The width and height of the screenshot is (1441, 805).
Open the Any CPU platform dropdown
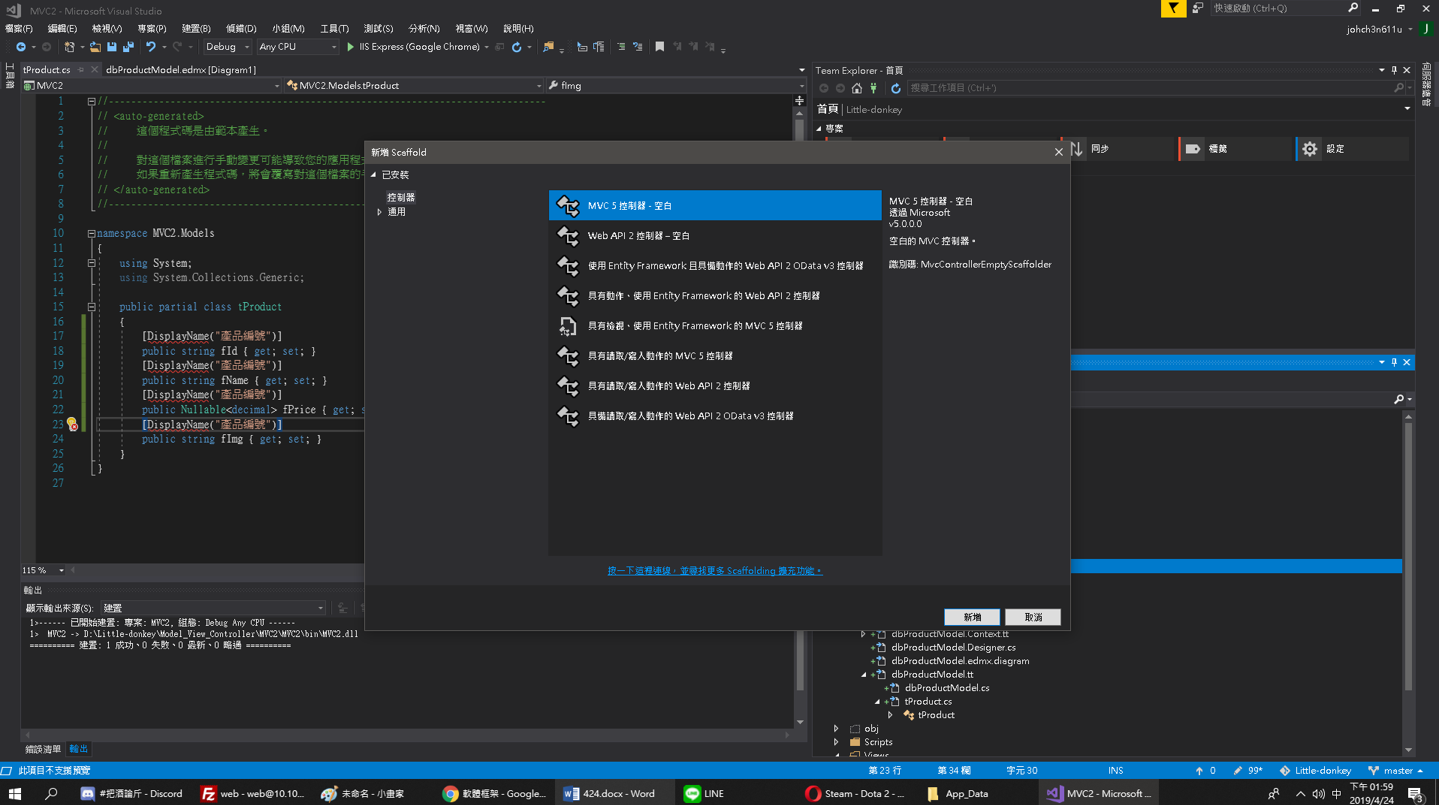click(x=298, y=47)
